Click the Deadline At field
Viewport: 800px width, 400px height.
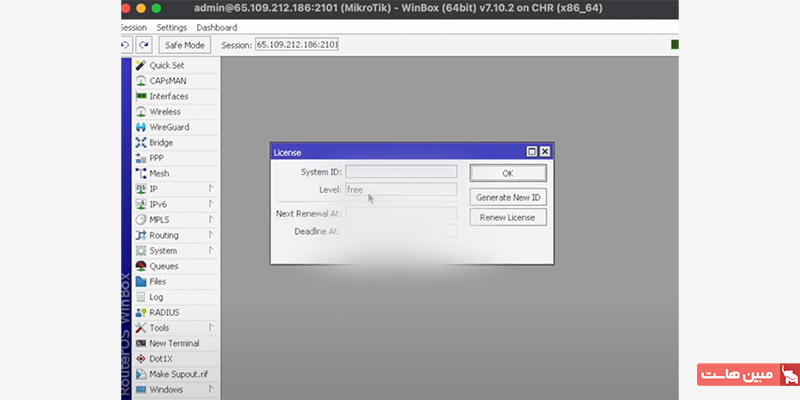click(x=401, y=232)
